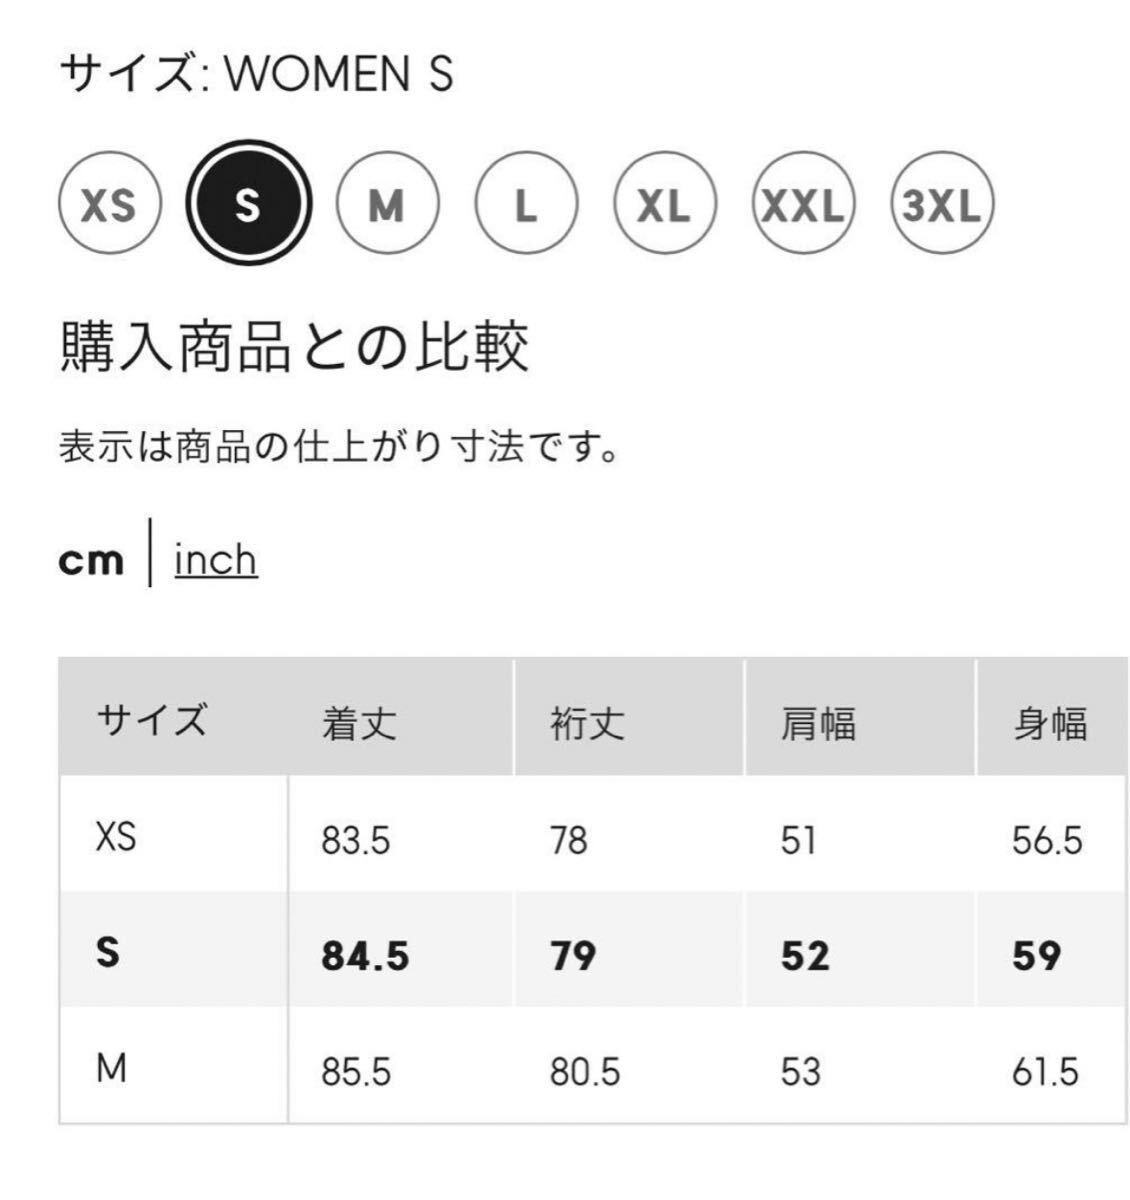Select the XS size option
1130x1200 pixels.
tap(109, 207)
